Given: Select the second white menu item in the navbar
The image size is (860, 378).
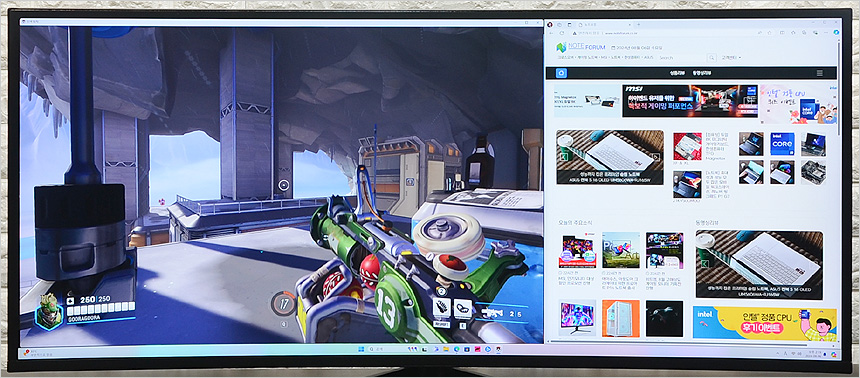Looking at the screenshot, I should 701,73.
